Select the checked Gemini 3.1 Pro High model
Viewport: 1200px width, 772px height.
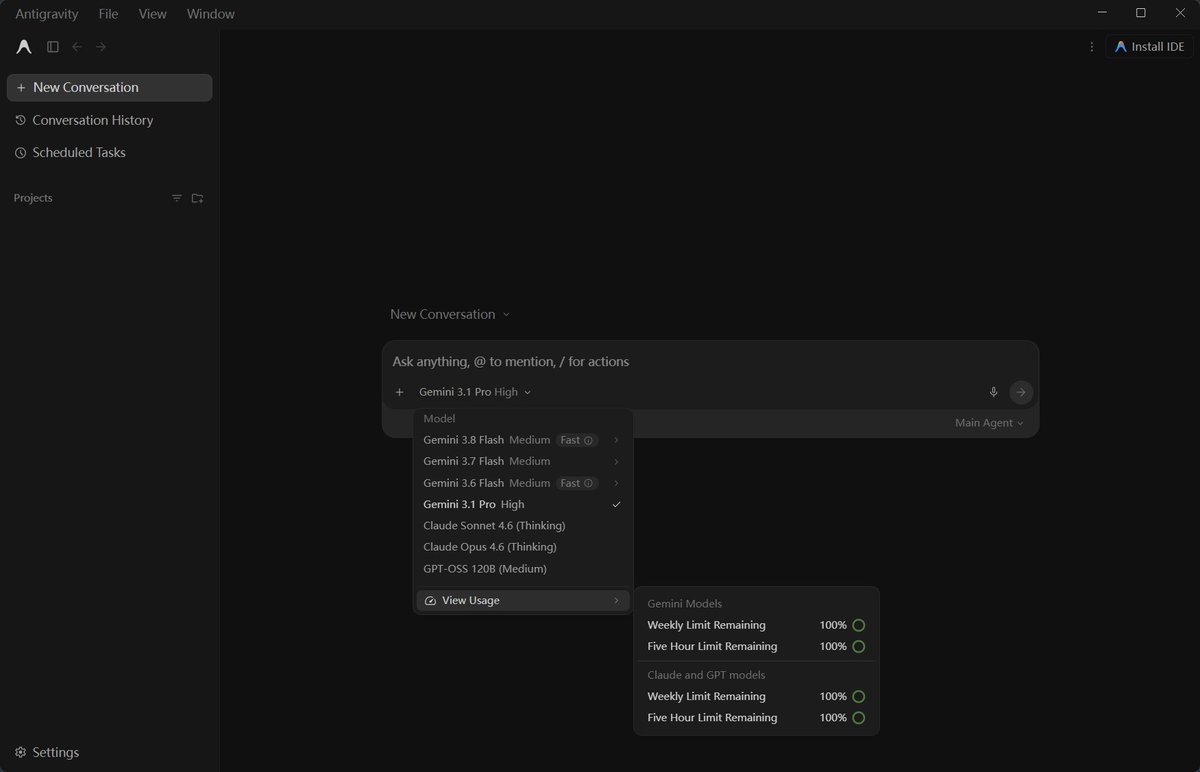(x=523, y=504)
